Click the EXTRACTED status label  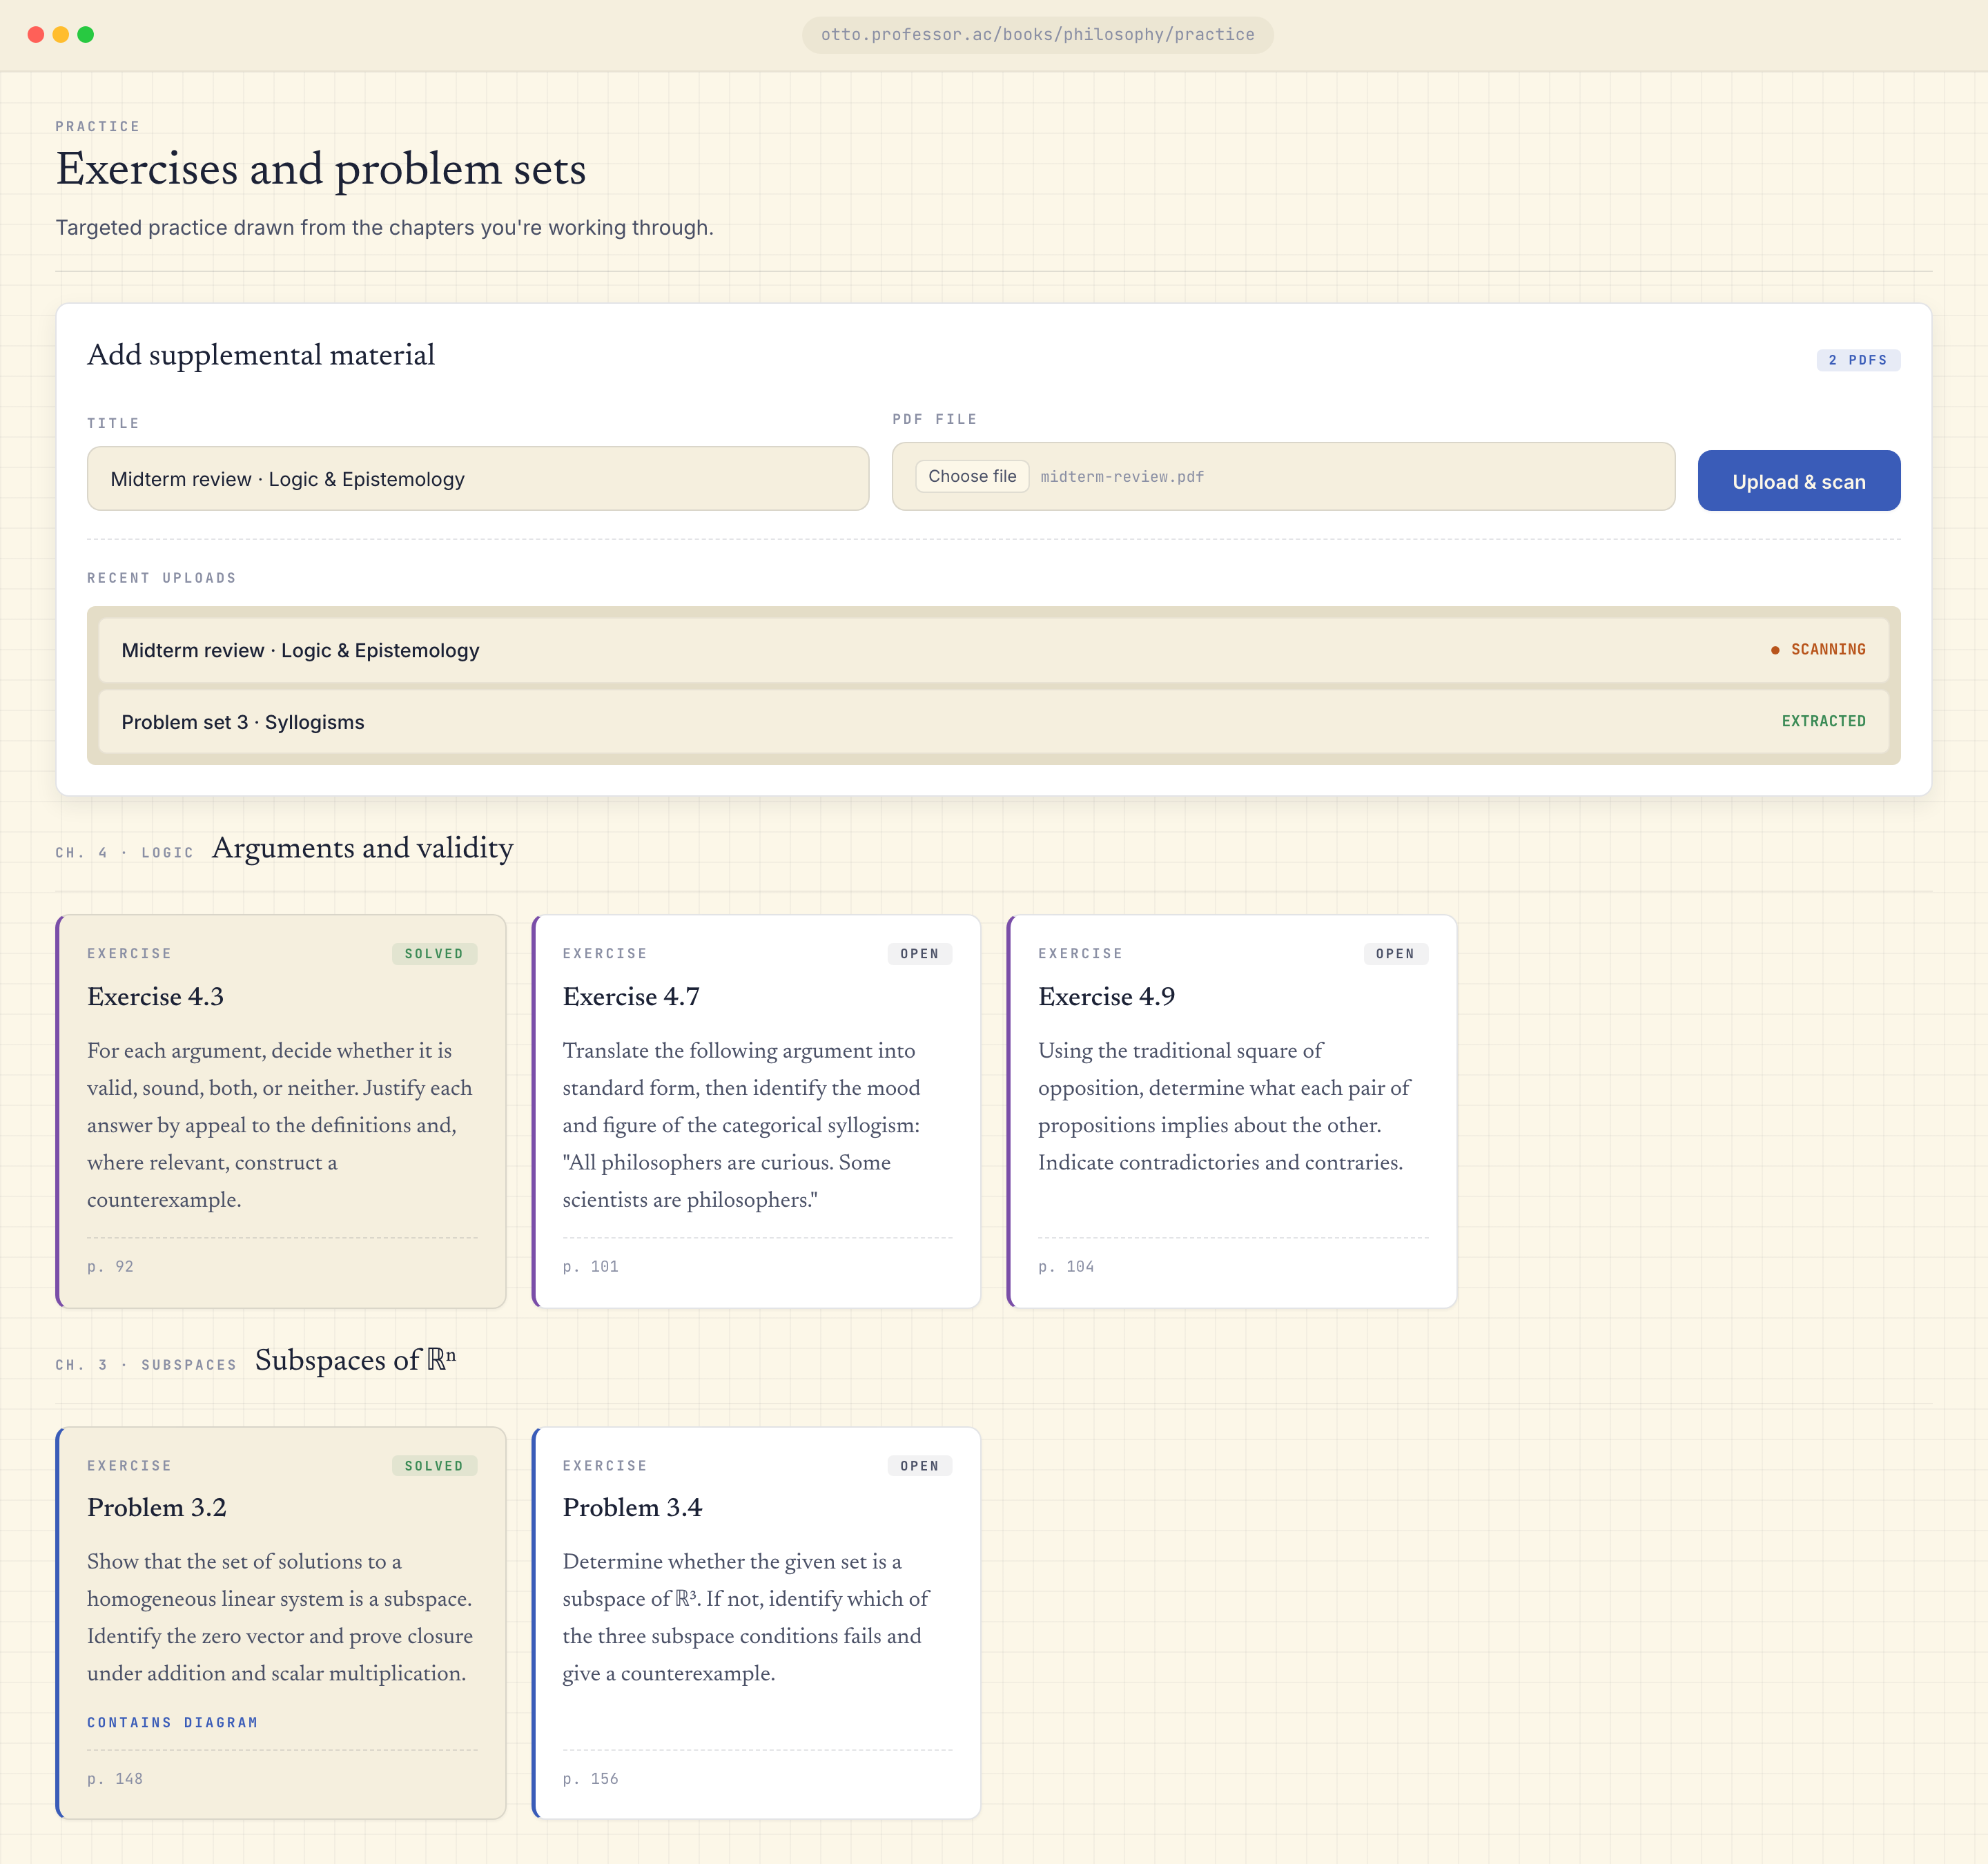pos(1823,721)
